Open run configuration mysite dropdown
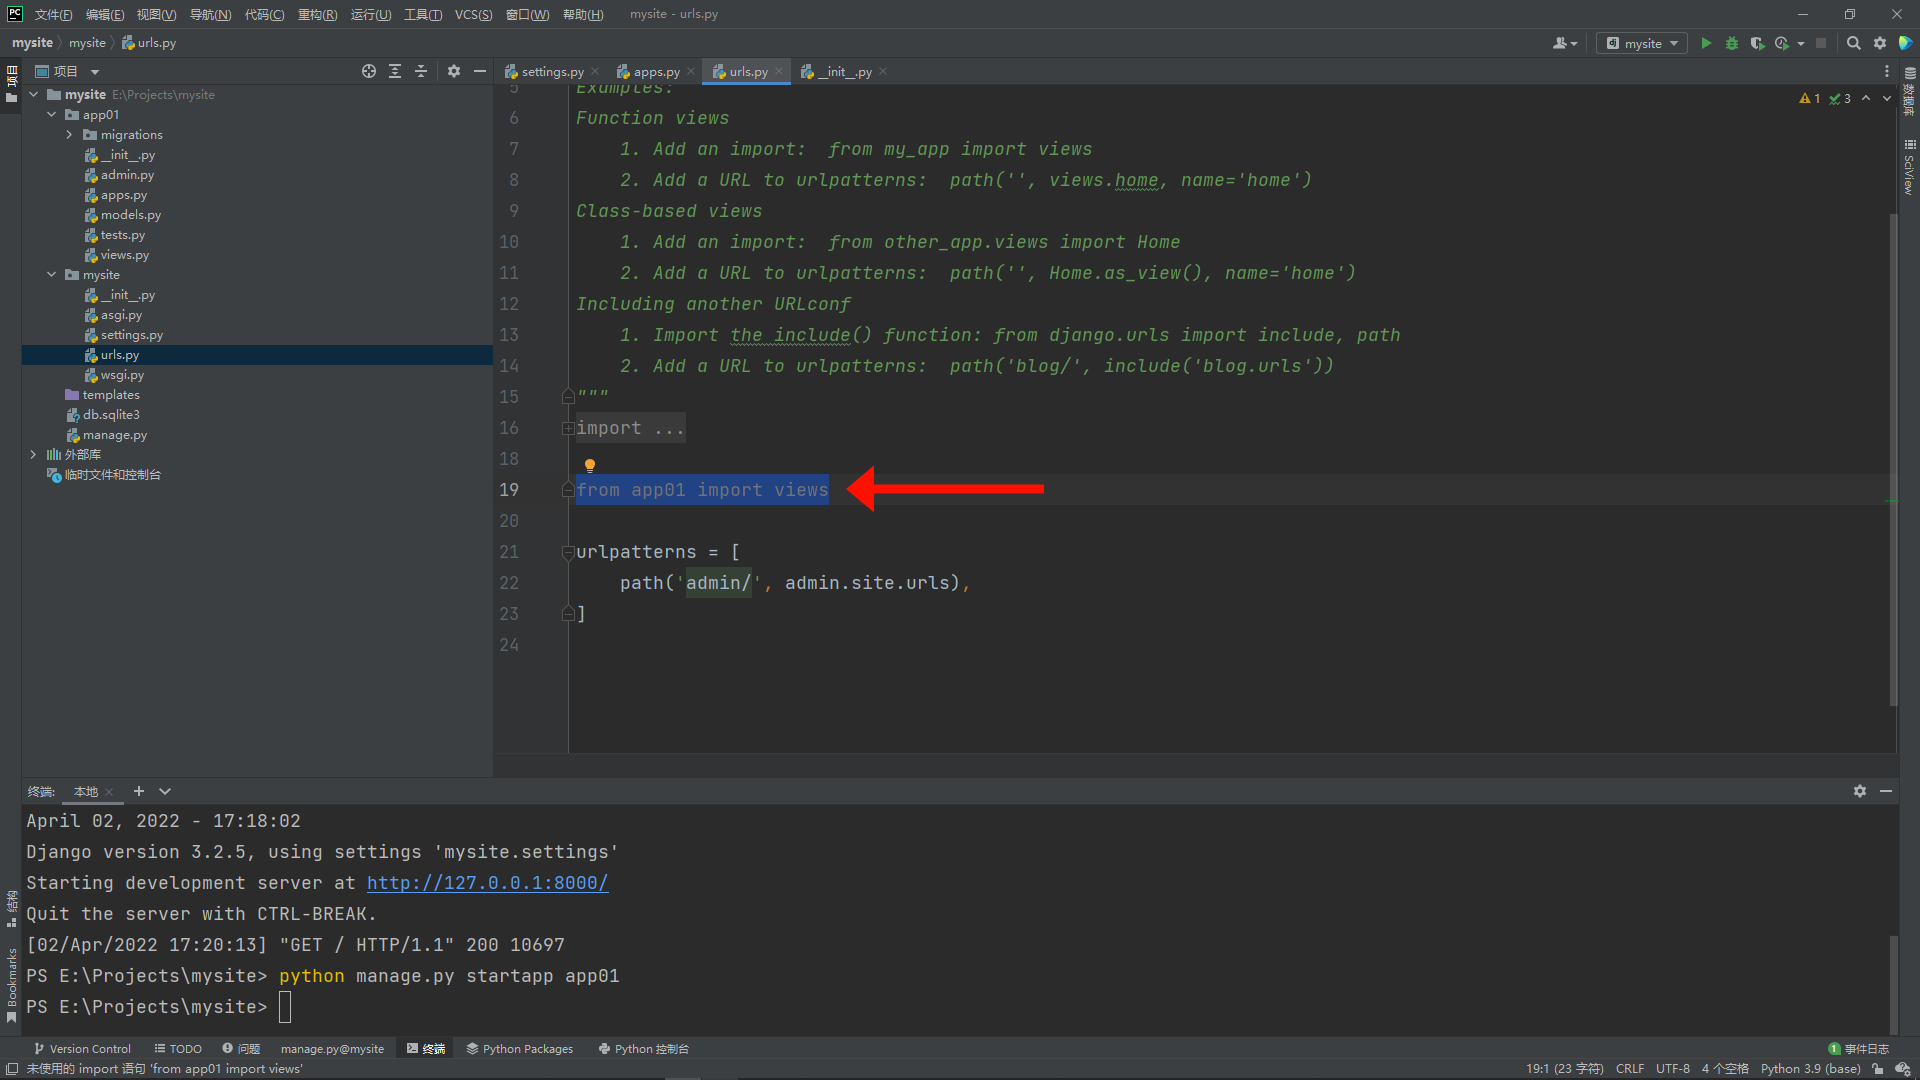The image size is (1920, 1080). (1642, 43)
